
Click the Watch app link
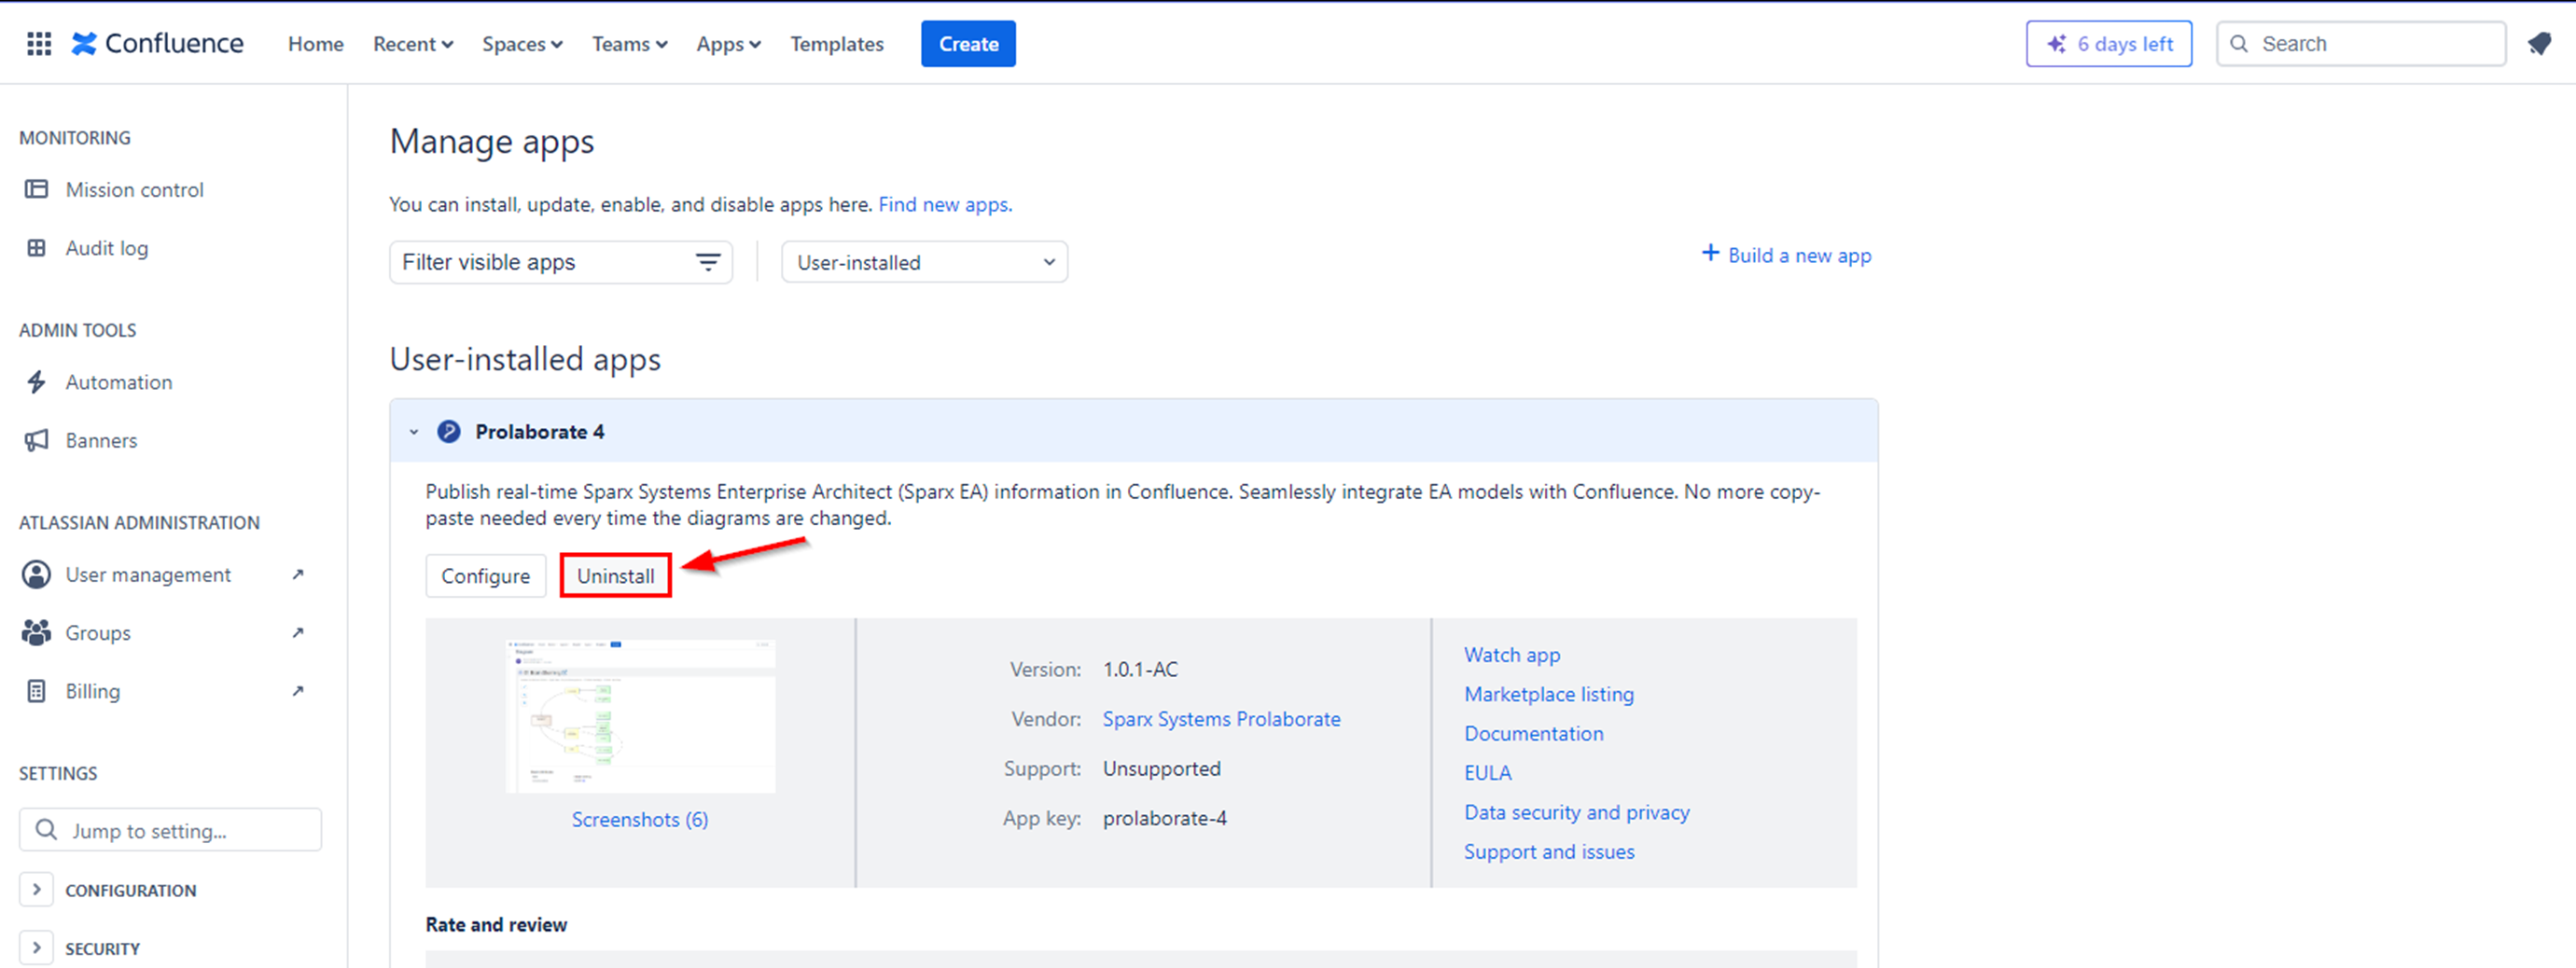[1512, 654]
